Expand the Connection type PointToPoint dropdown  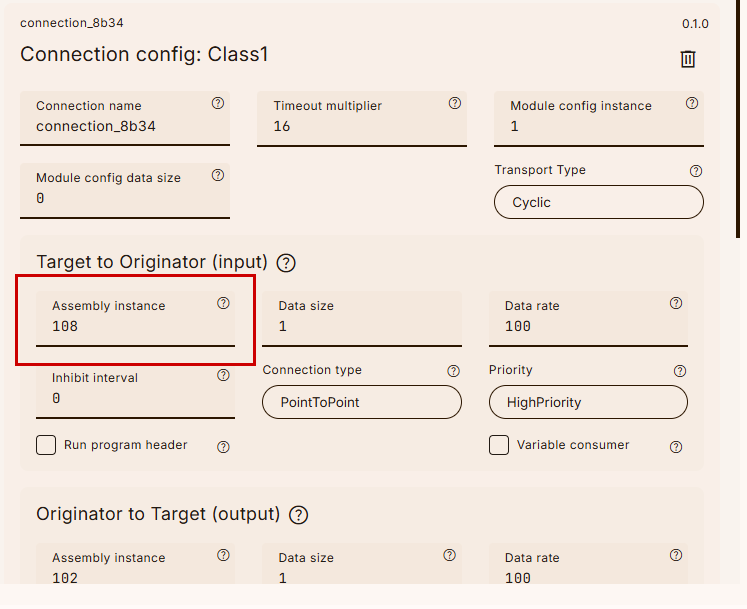(362, 402)
